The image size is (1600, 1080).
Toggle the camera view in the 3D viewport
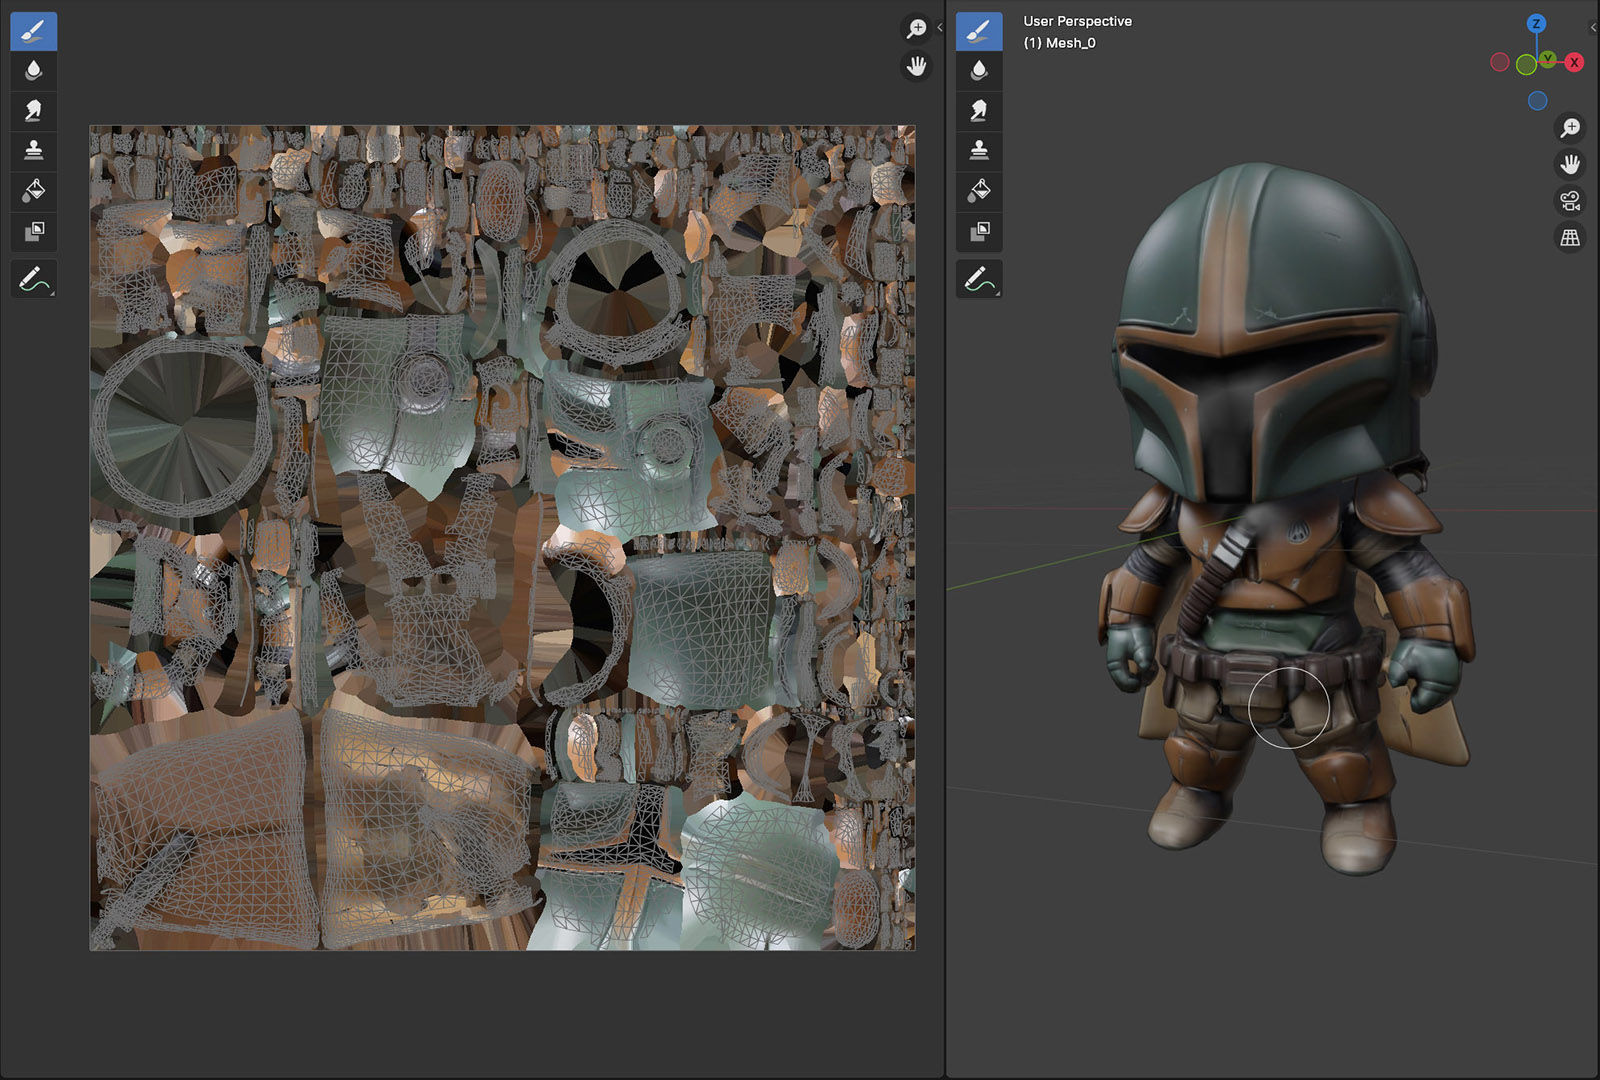tap(1570, 201)
